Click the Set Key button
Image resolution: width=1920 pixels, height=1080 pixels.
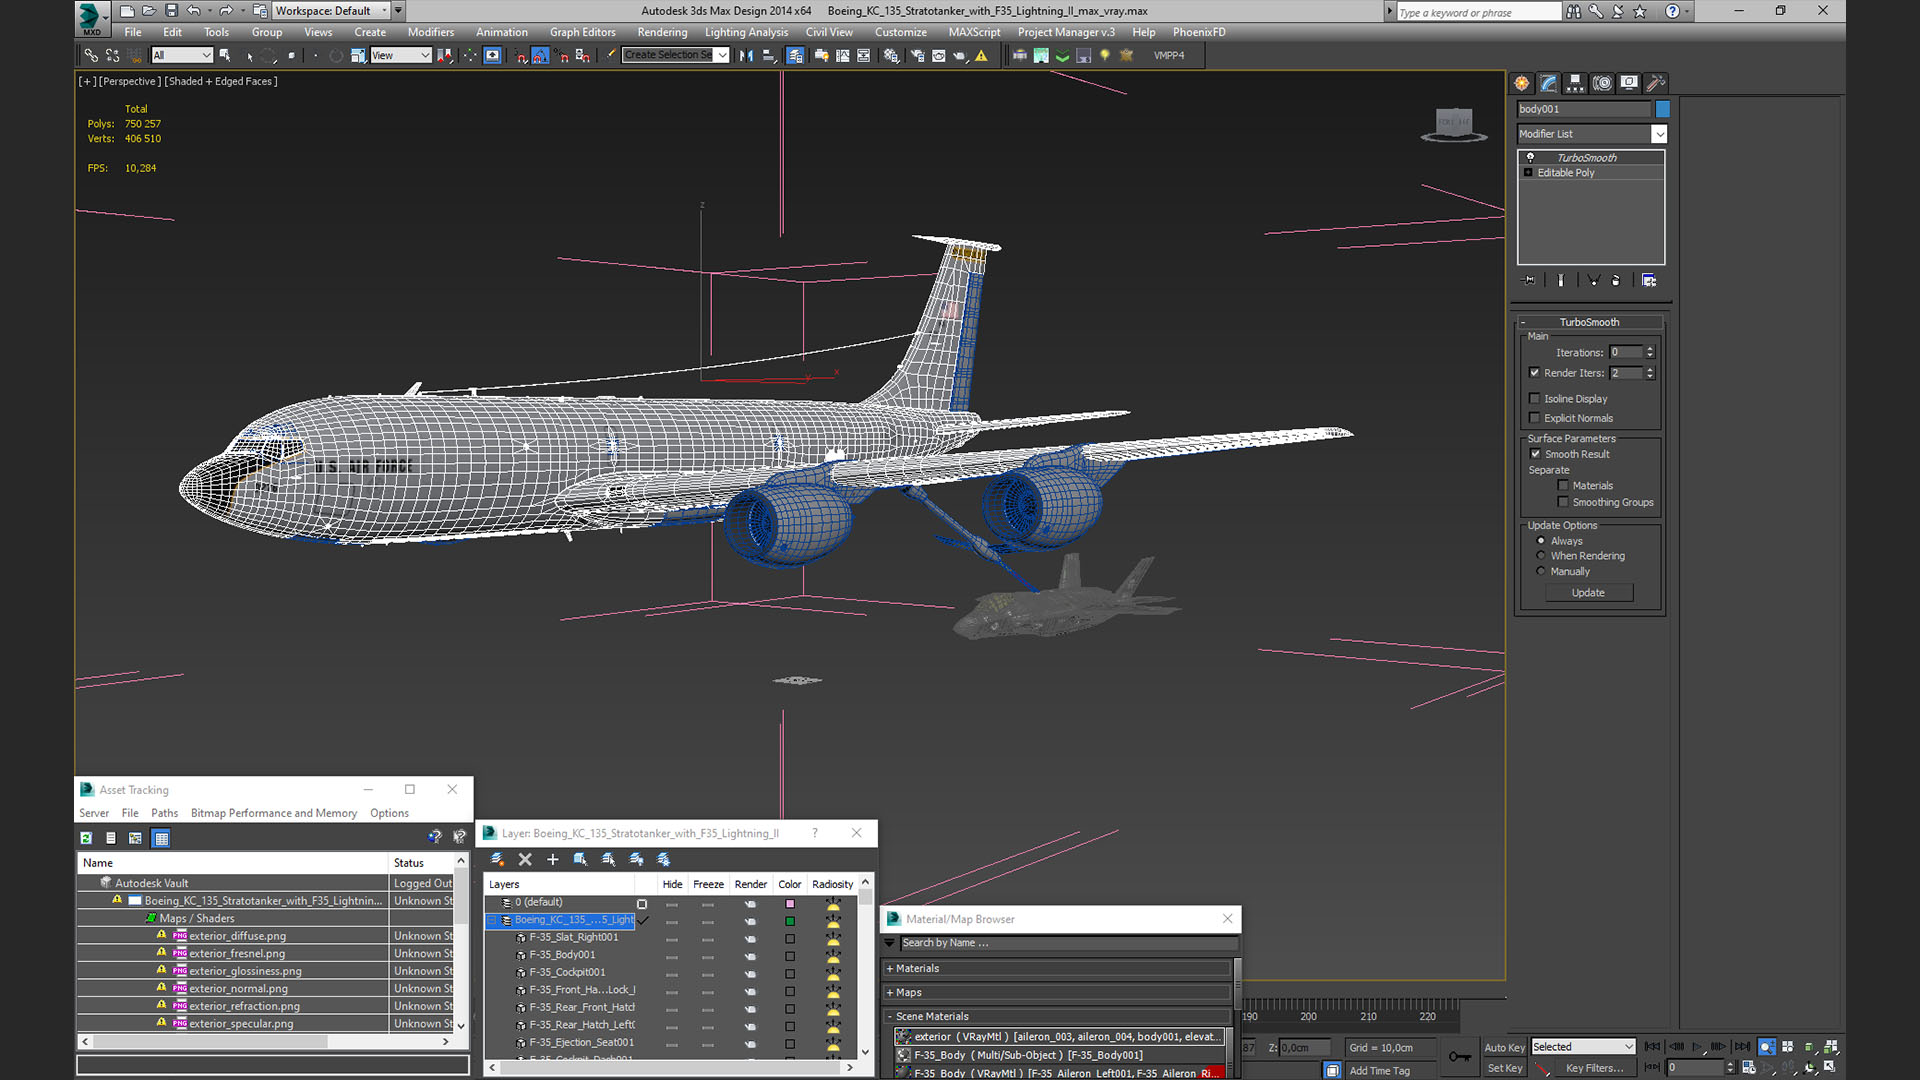(1504, 1068)
